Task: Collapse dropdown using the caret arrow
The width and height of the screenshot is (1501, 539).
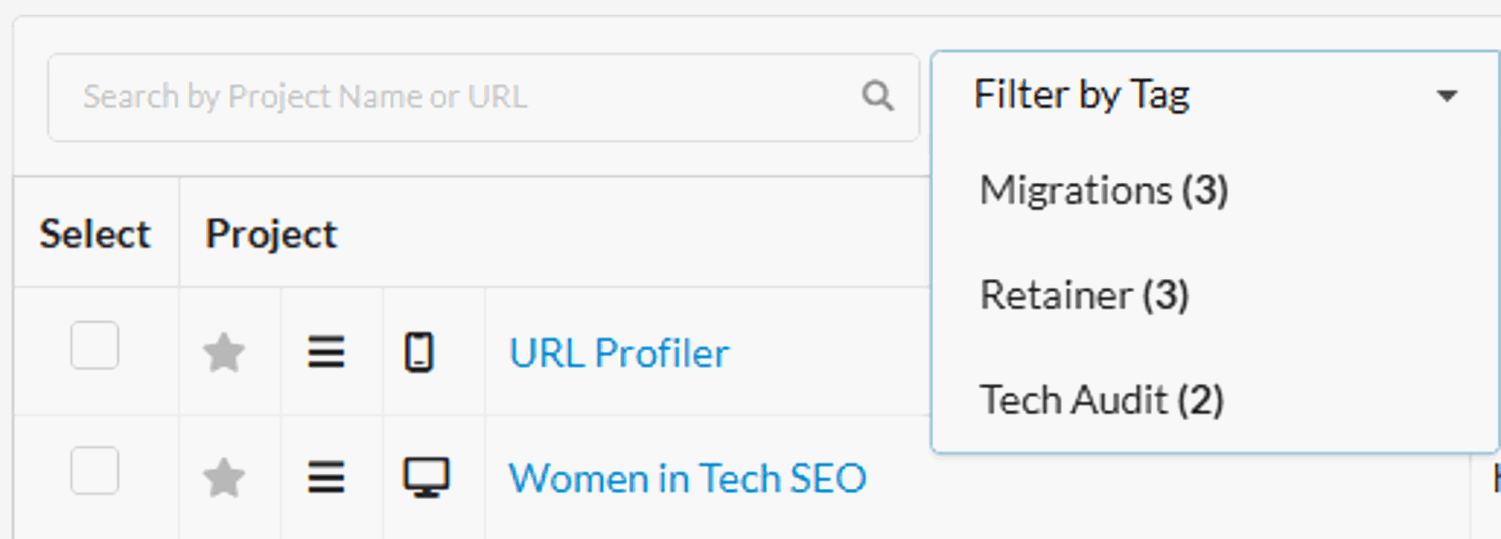Action: (1446, 97)
